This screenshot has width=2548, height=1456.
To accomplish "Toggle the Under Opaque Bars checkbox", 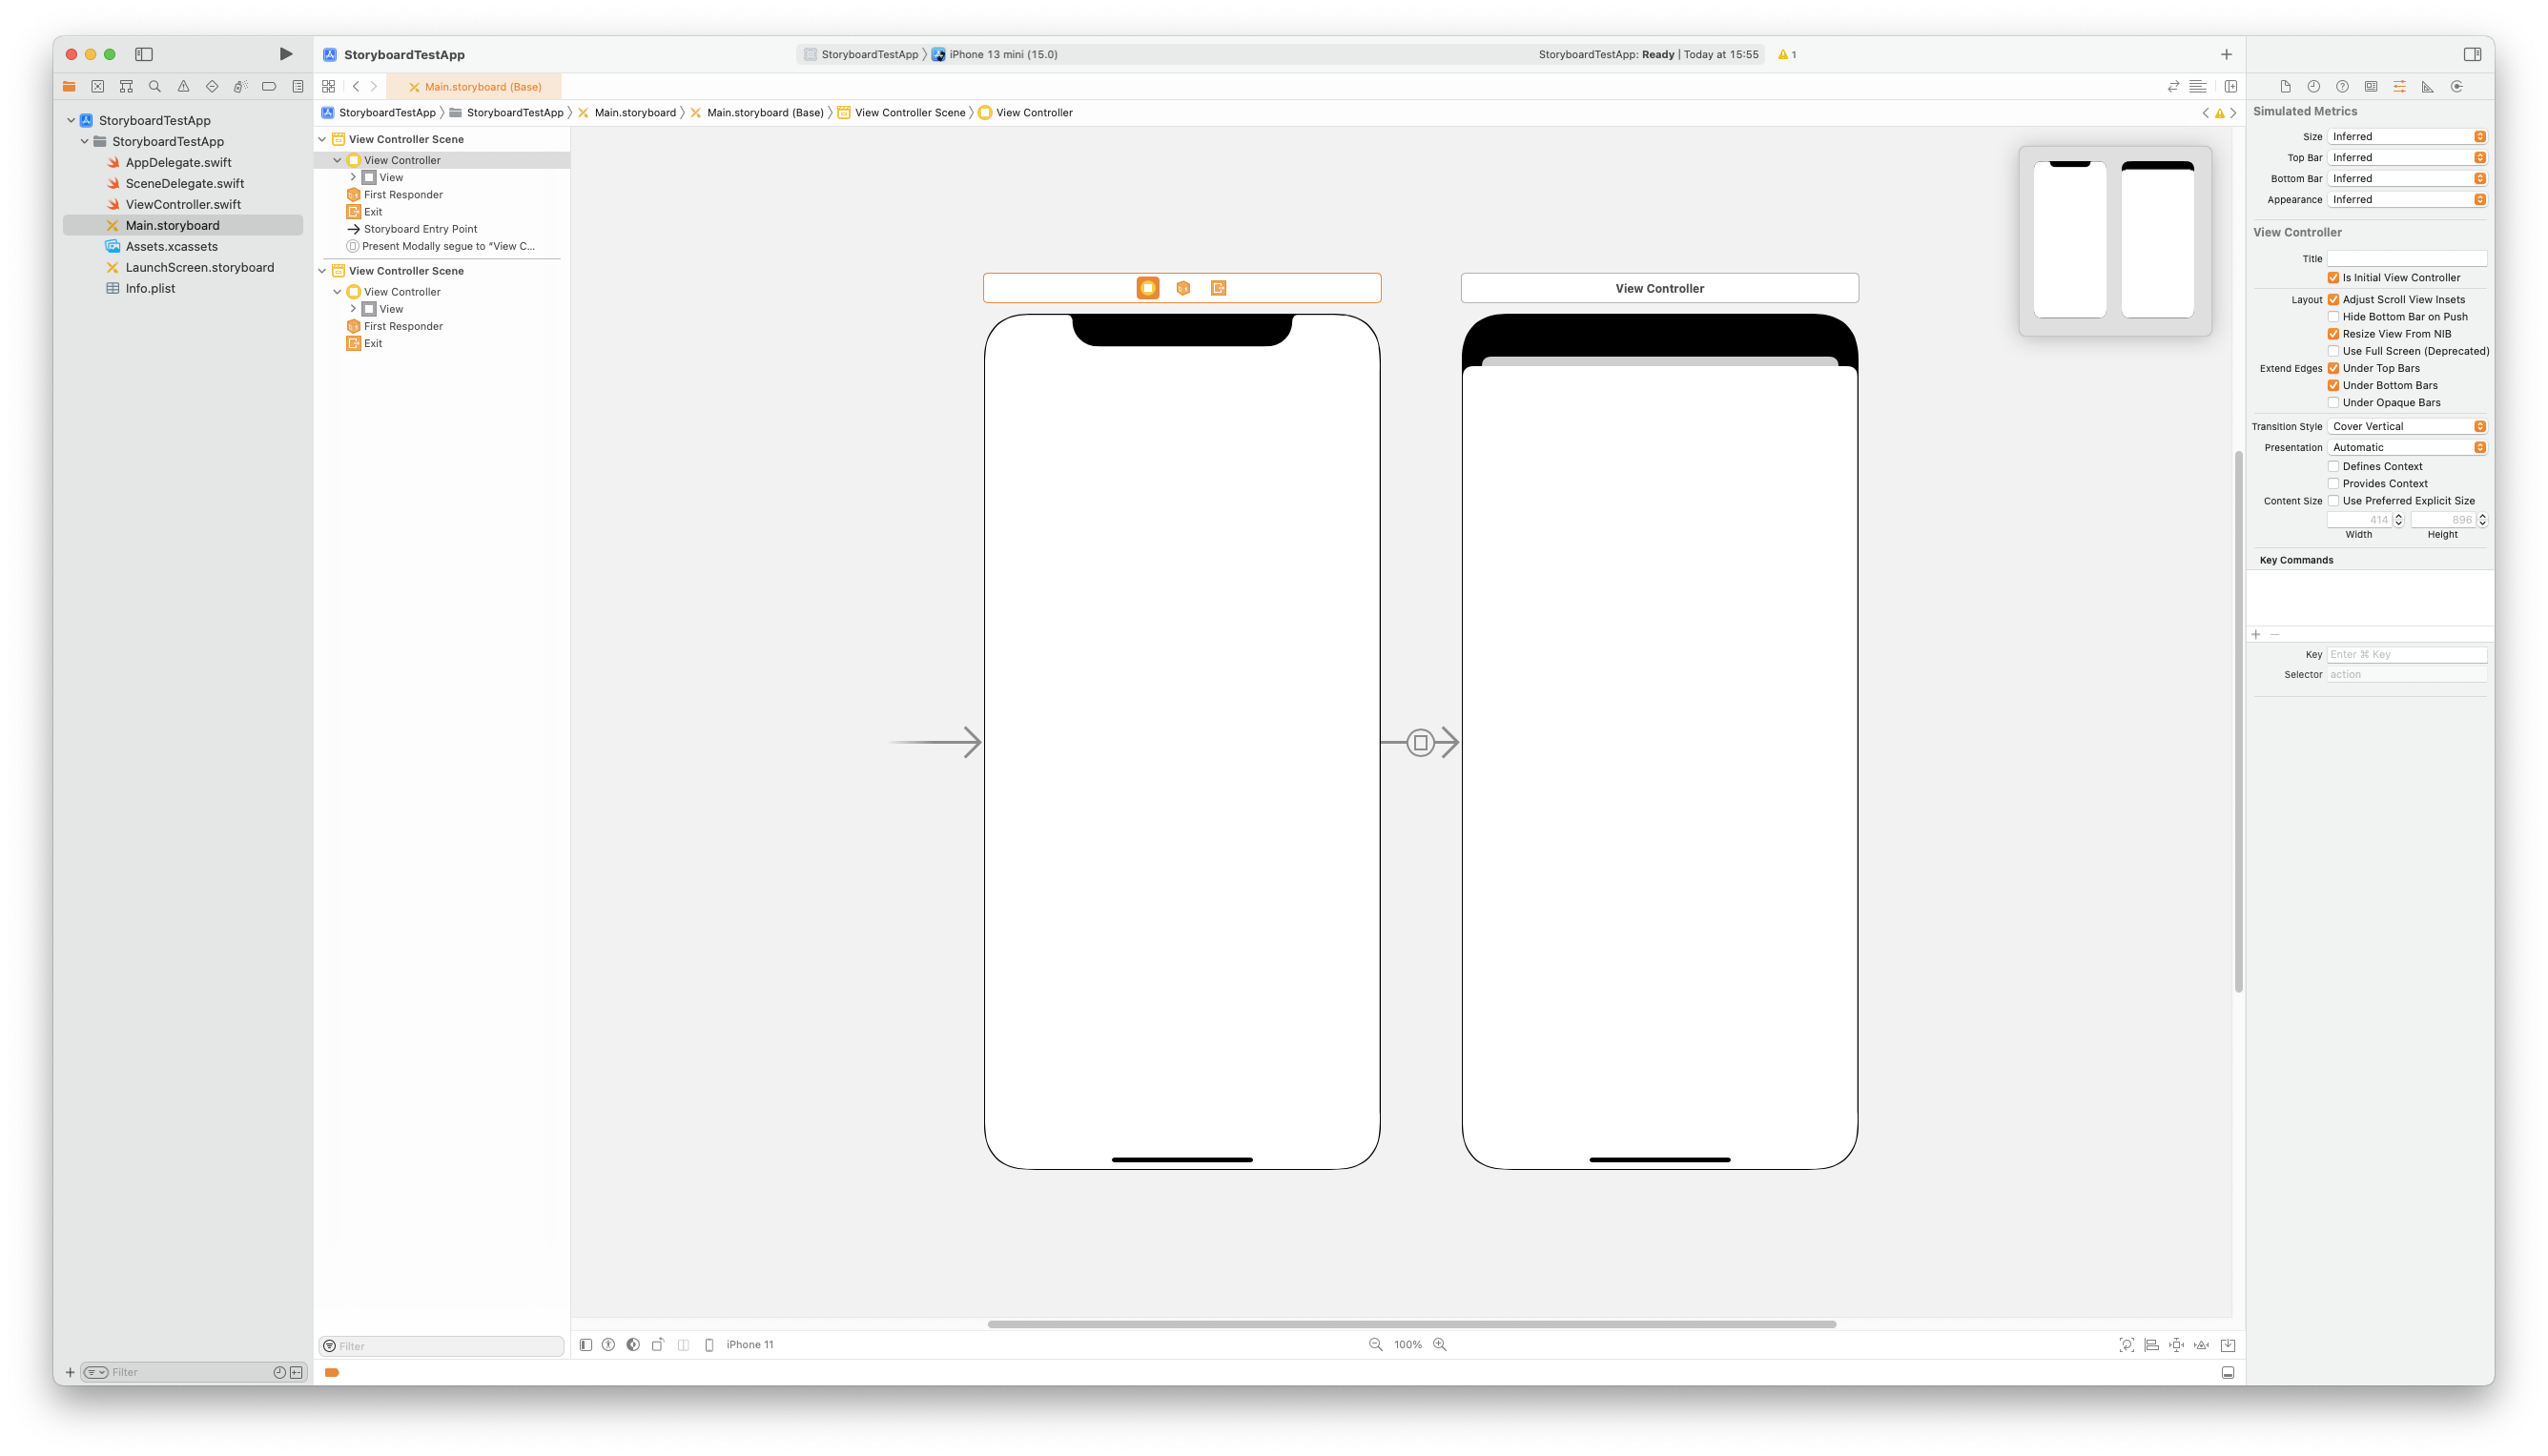I will (x=2333, y=403).
